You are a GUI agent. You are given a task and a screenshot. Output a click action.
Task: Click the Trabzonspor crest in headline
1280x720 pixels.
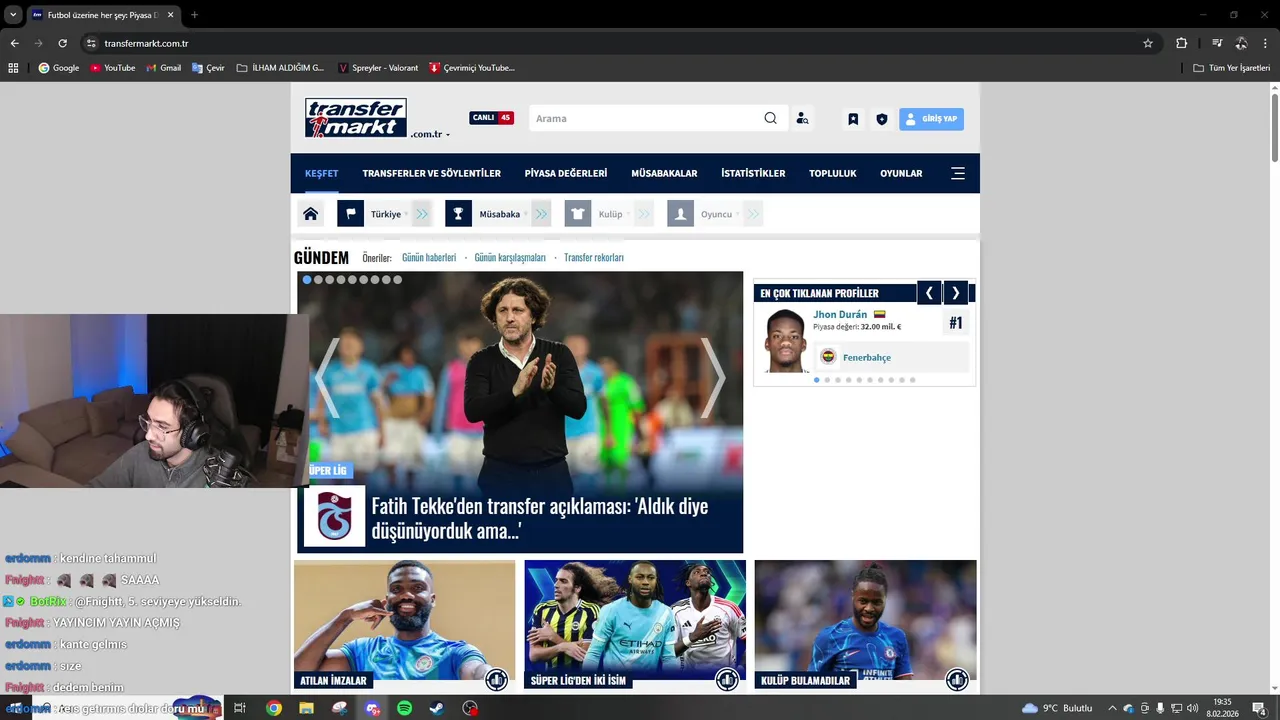pyautogui.click(x=334, y=517)
